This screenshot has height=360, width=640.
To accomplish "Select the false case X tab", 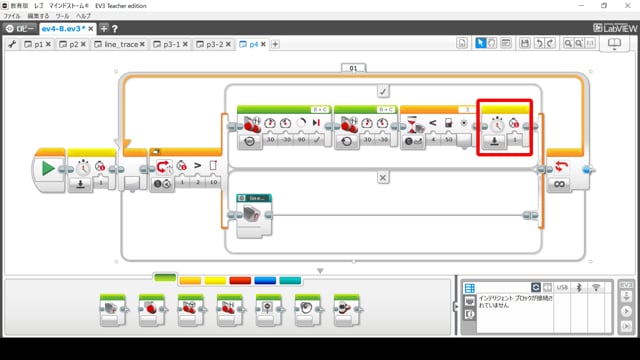I will (383, 178).
